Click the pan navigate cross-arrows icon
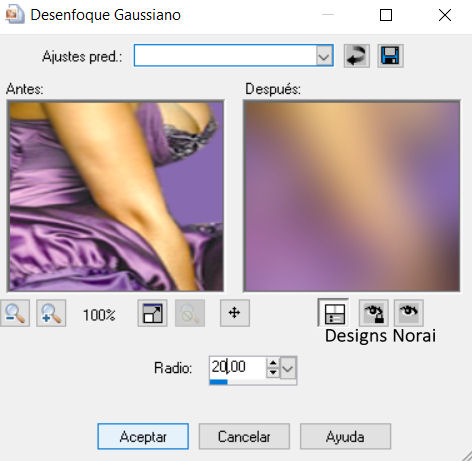Screen dimensions: 472x461 coord(235,313)
